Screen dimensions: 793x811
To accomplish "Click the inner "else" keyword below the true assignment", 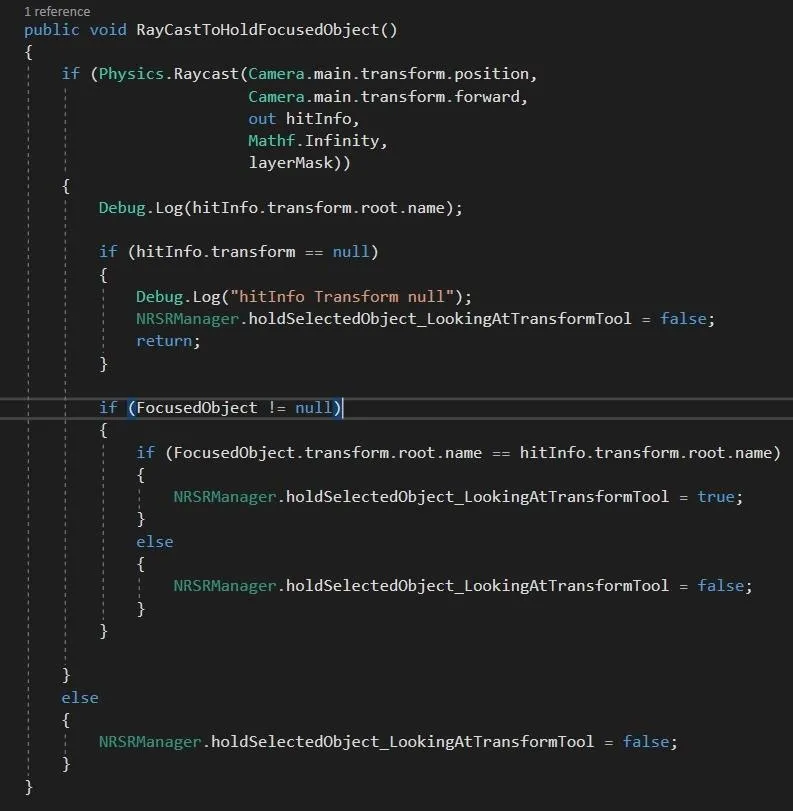I will pos(155,542).
